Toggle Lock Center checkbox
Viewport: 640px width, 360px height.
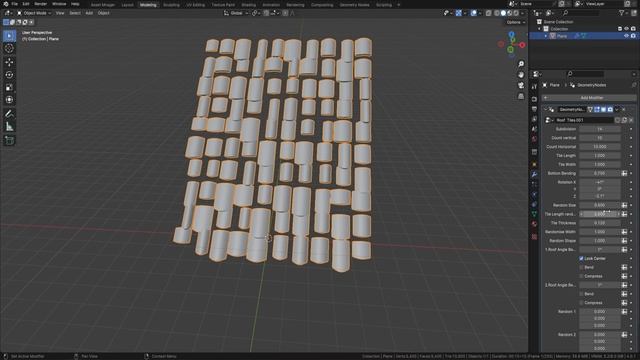581,258
